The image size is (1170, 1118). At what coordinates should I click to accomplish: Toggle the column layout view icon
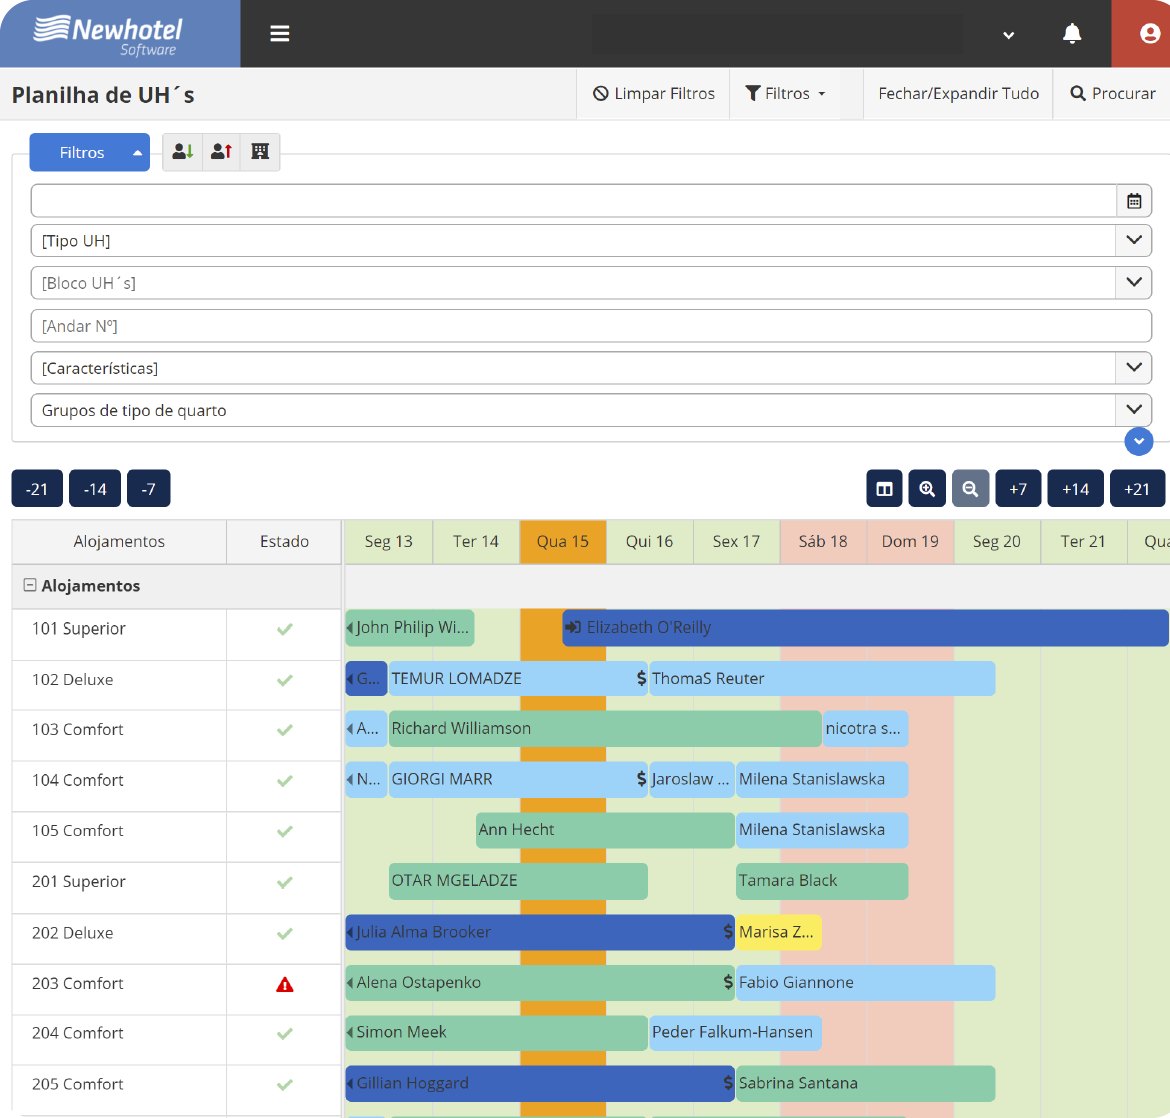tap(884, 489)
